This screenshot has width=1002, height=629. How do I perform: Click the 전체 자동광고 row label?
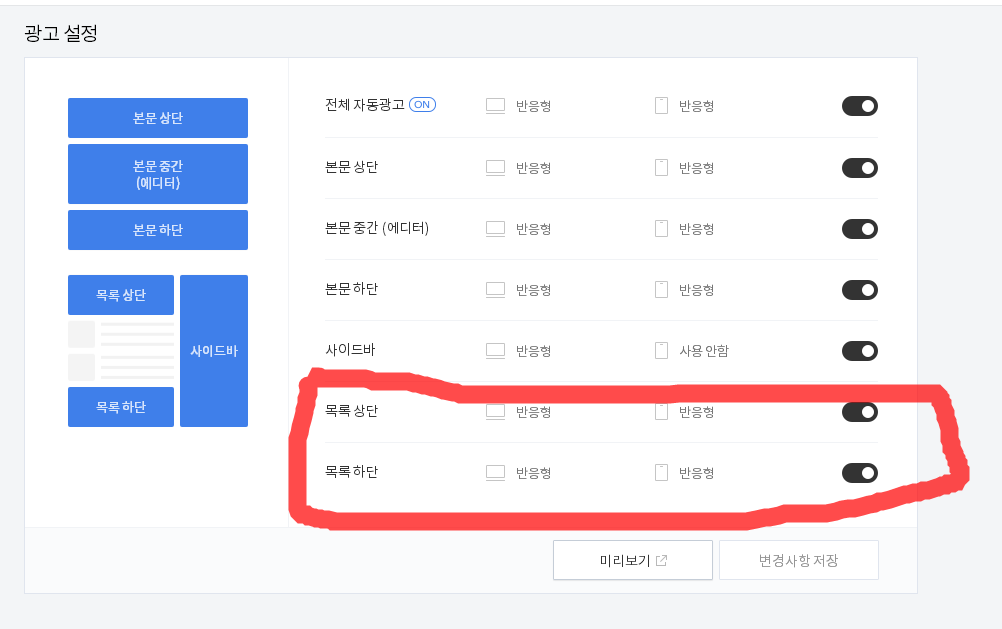(x=365, y=105)
